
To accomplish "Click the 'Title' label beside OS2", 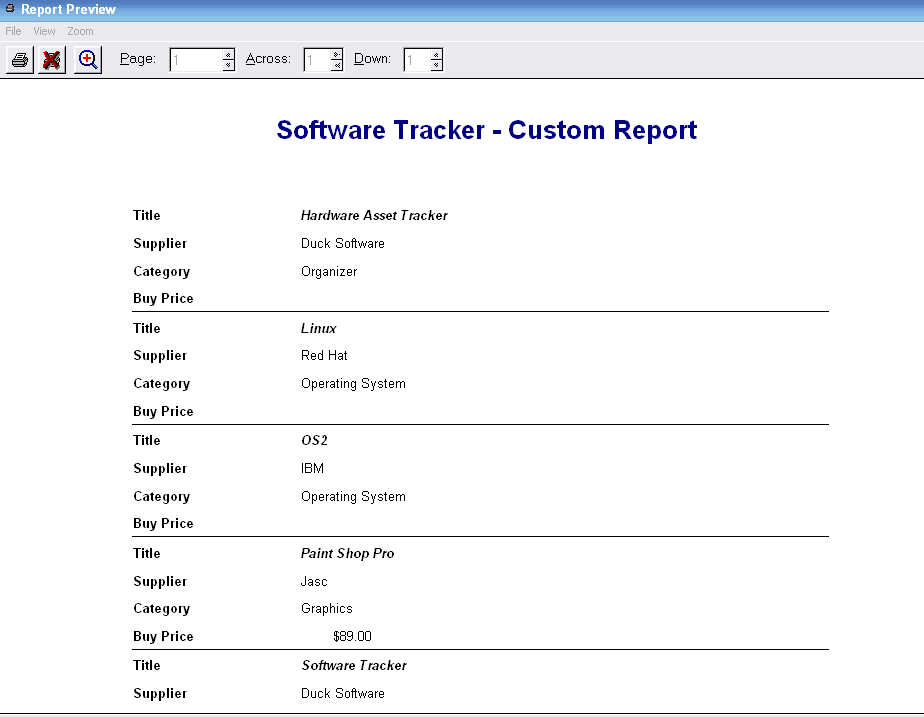I will 147,441.
